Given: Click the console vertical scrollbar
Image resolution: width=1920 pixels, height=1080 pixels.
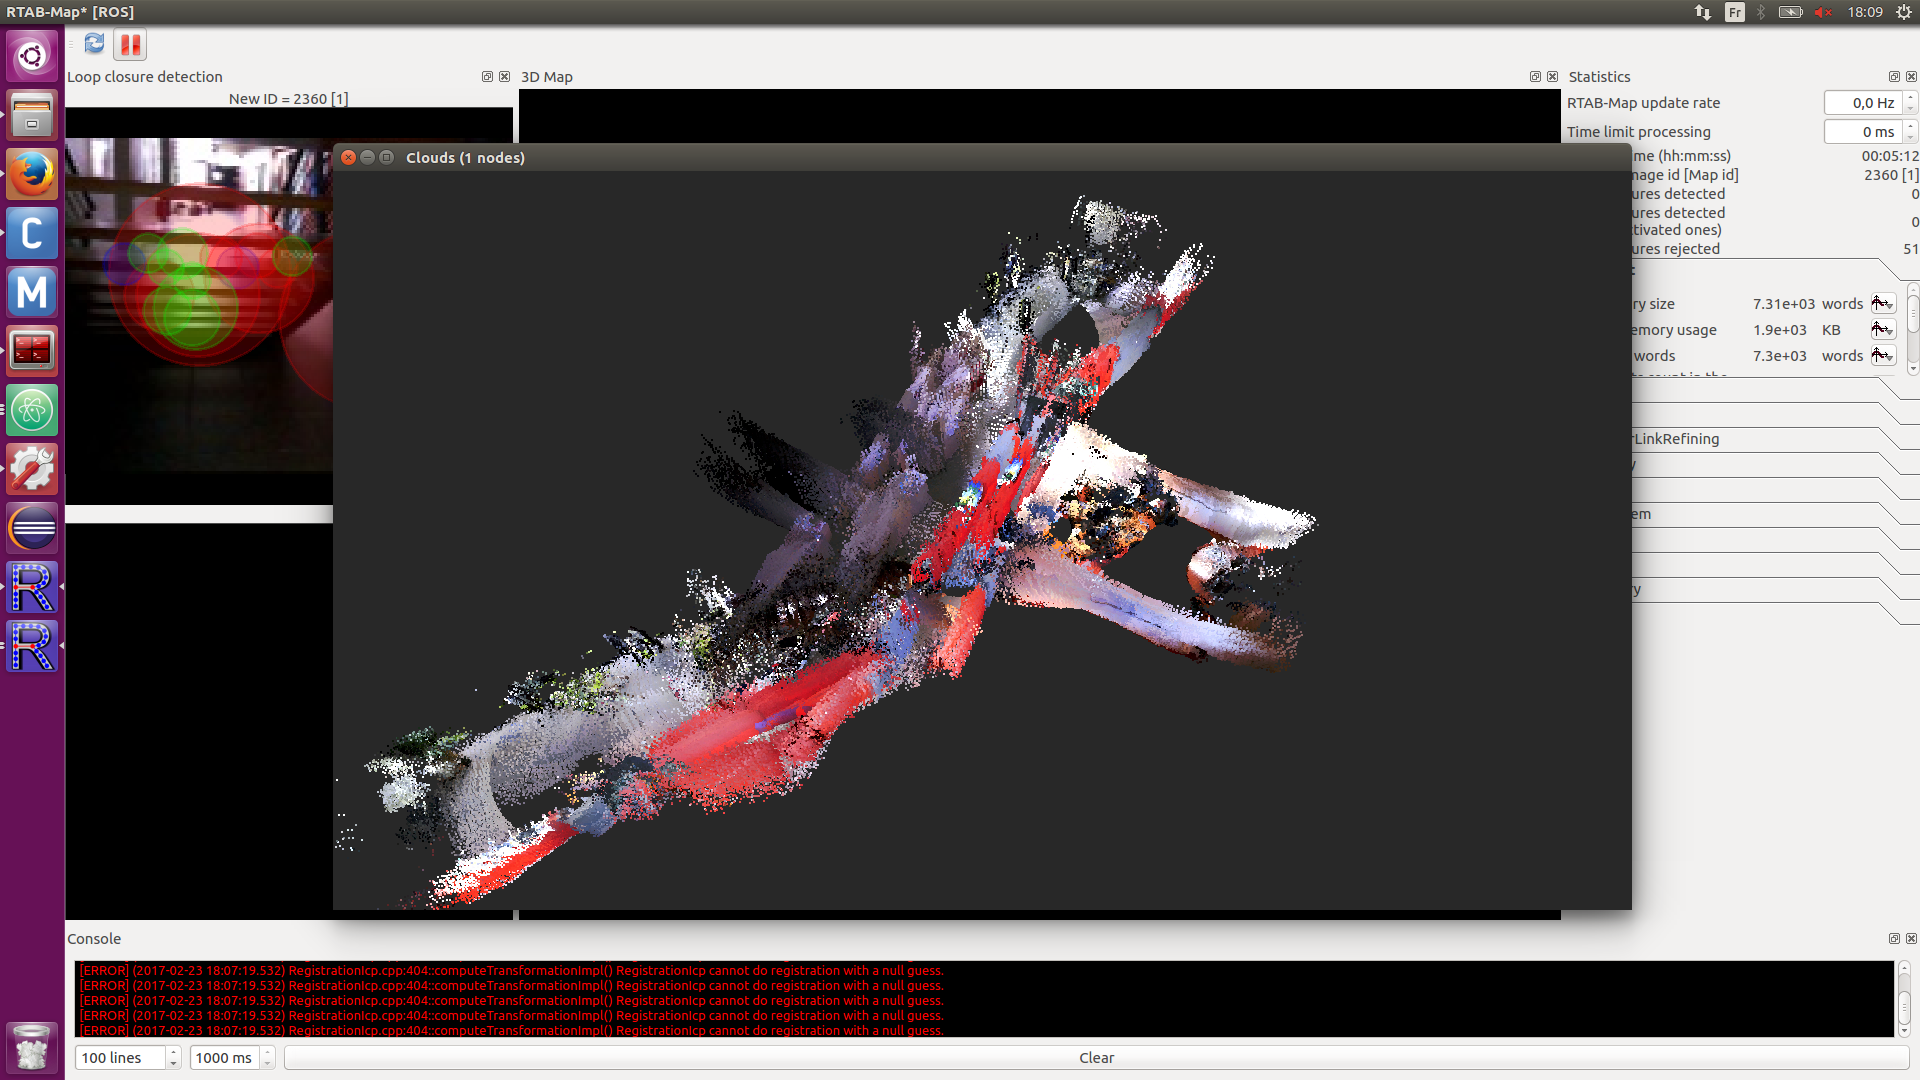Looking at the screenshot, I should tap(1904, 999).
